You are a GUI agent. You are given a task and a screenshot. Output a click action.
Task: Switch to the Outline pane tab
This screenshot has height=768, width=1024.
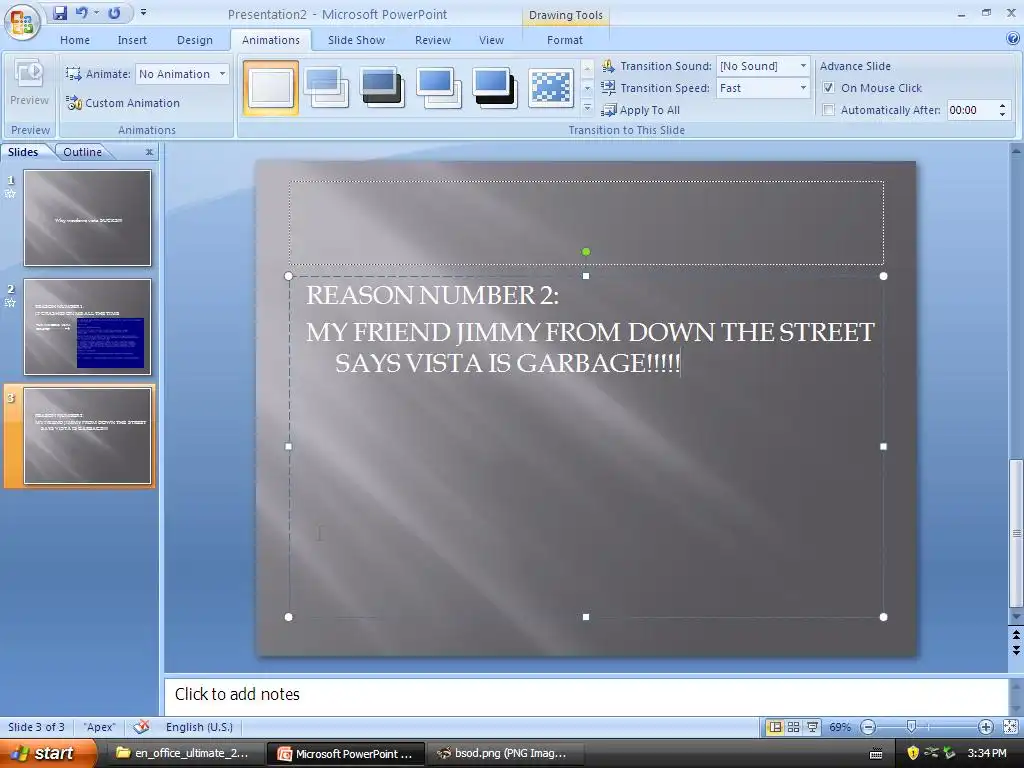82,152
